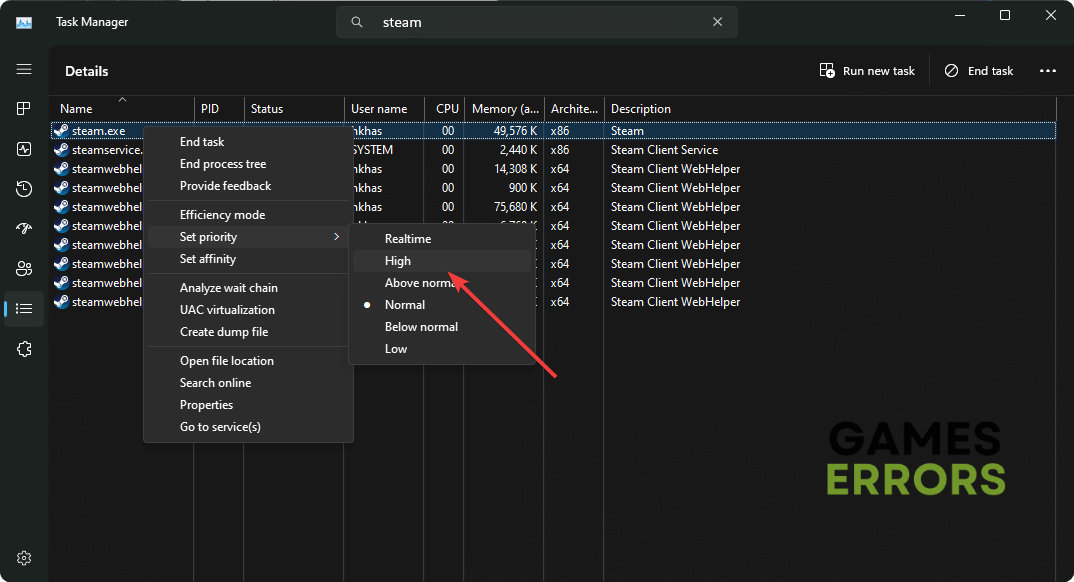1074x582 pixels.
Task: Open the Performance page icon
Action: click(x=24, y=149)
